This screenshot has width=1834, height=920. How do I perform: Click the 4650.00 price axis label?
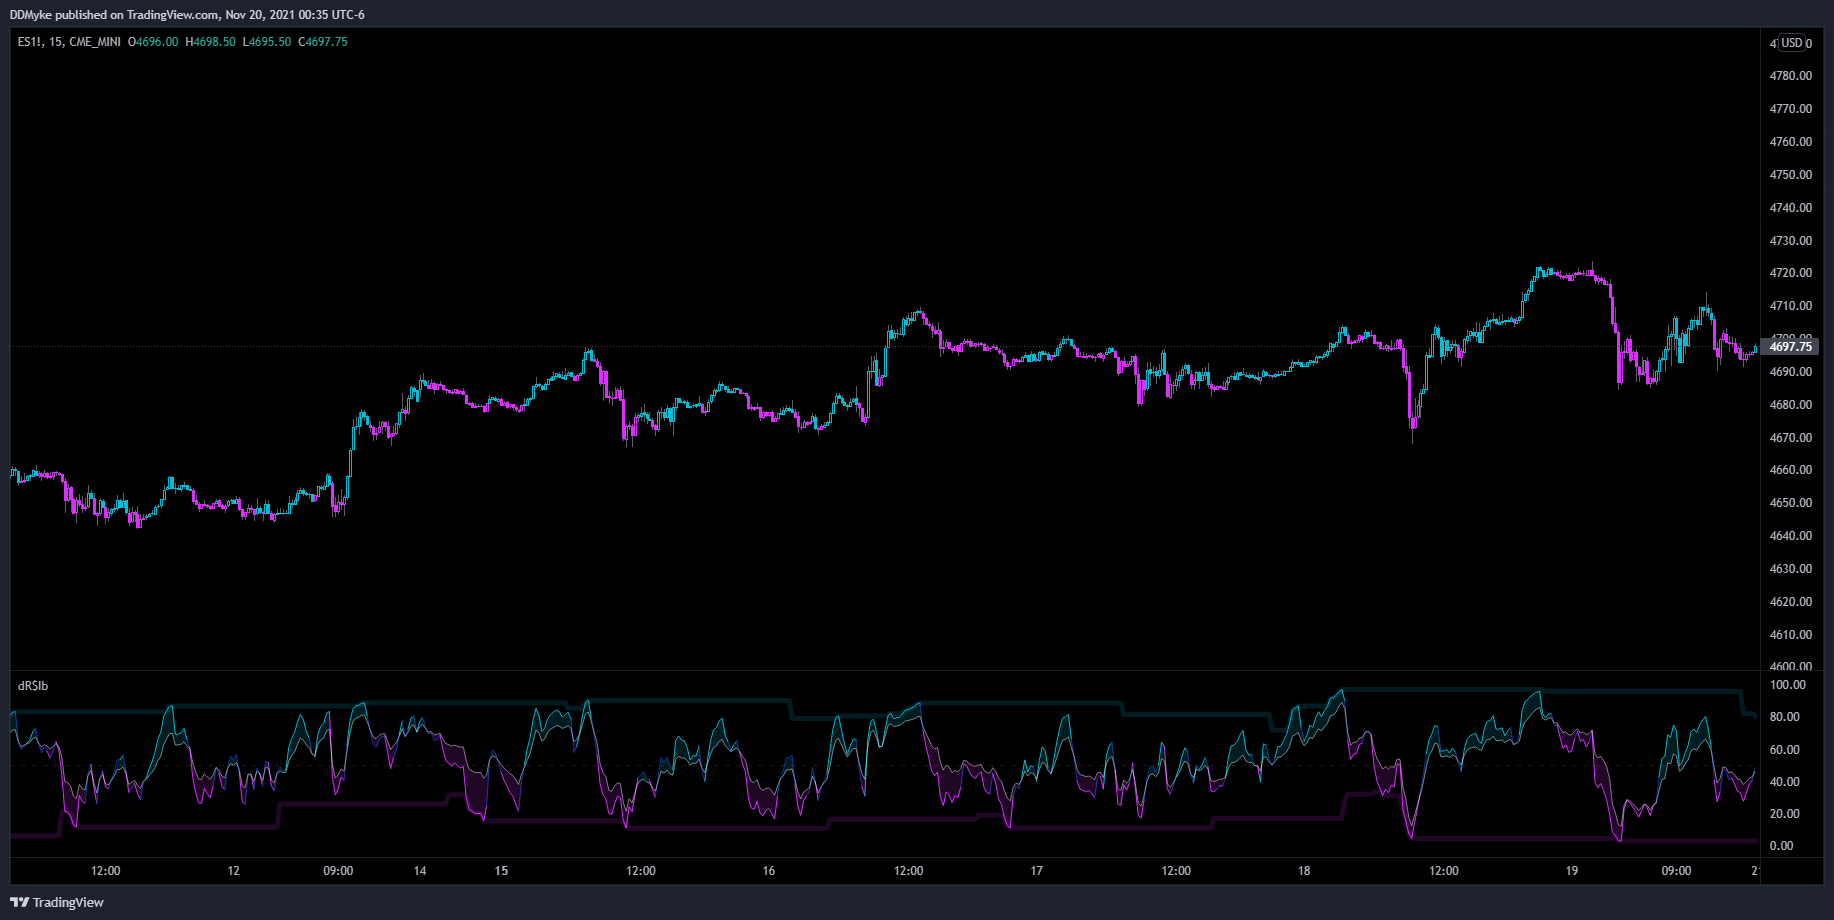pyautogui.click(x=1790, y=503)
